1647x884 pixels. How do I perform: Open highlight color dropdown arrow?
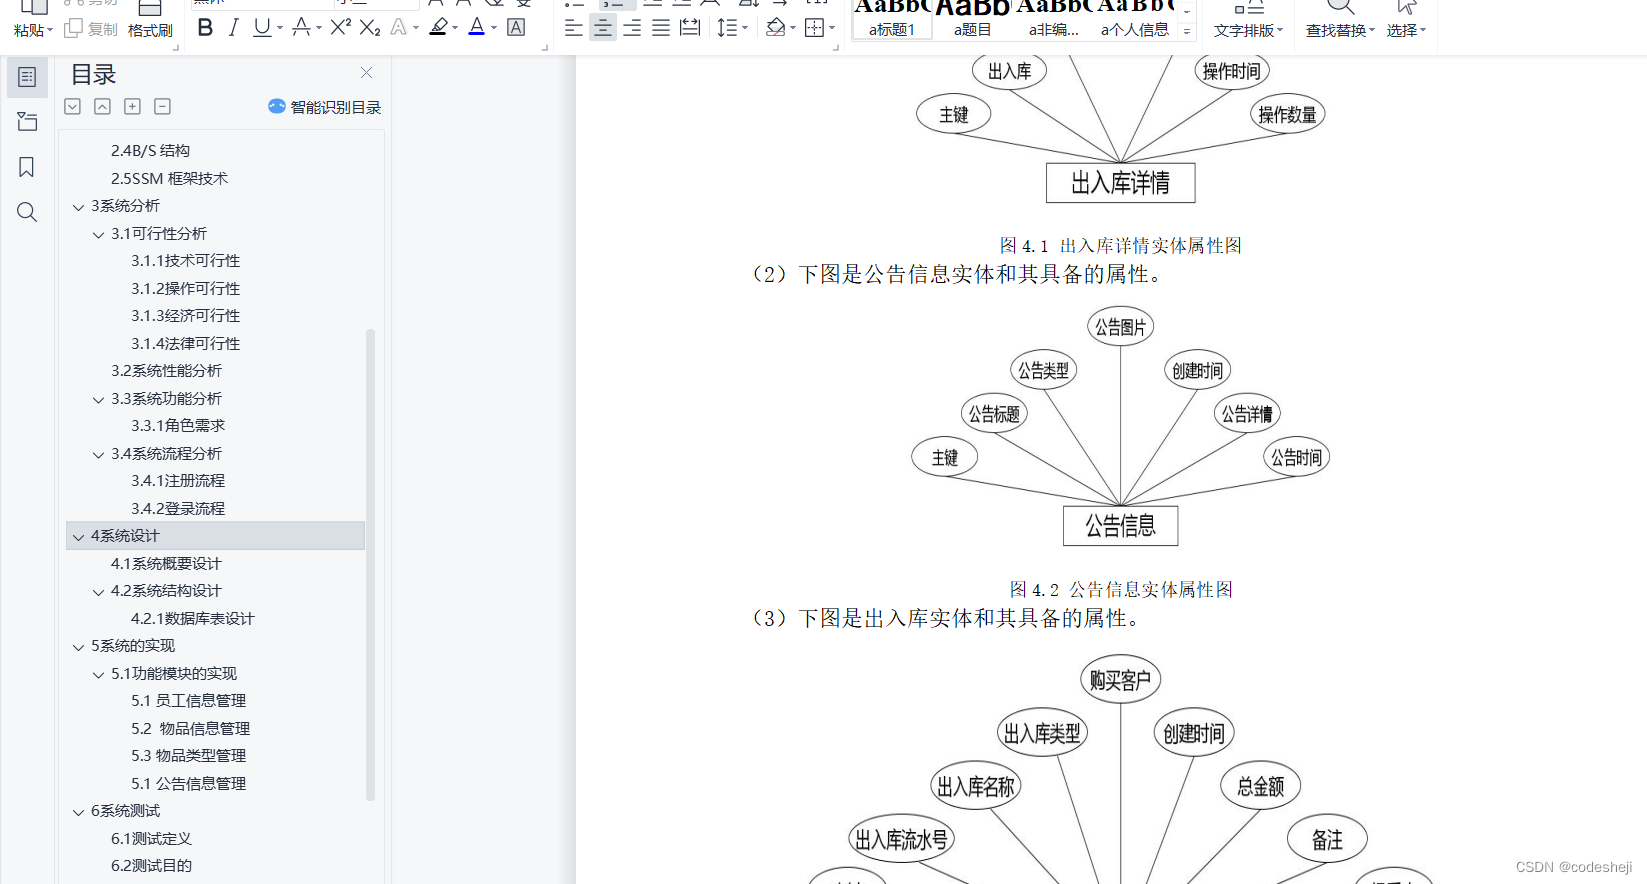point(455,28)
